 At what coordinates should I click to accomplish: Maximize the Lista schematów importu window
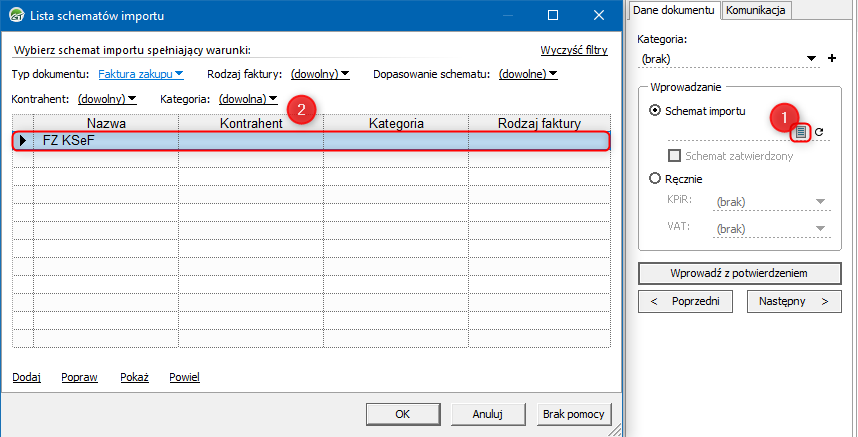553,15
